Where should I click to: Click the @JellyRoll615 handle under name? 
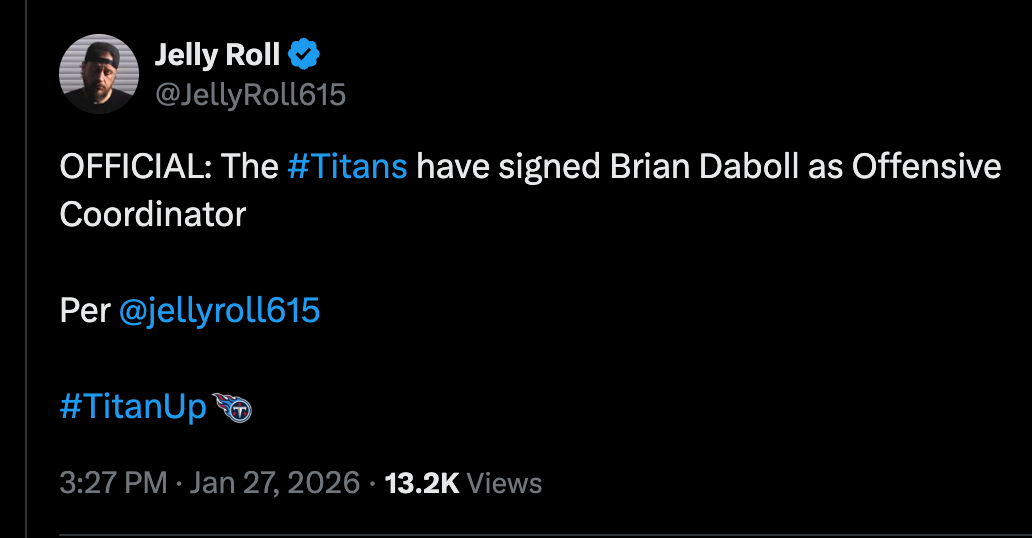click(x=250, y=95)
